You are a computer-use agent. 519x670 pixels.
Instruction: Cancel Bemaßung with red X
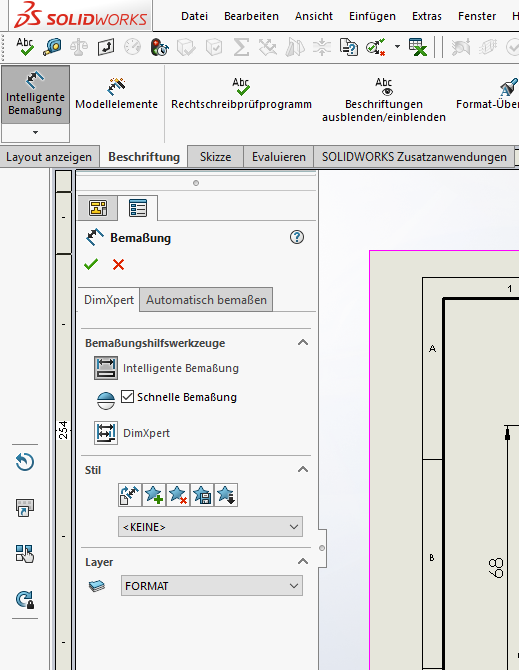[118, 264]
